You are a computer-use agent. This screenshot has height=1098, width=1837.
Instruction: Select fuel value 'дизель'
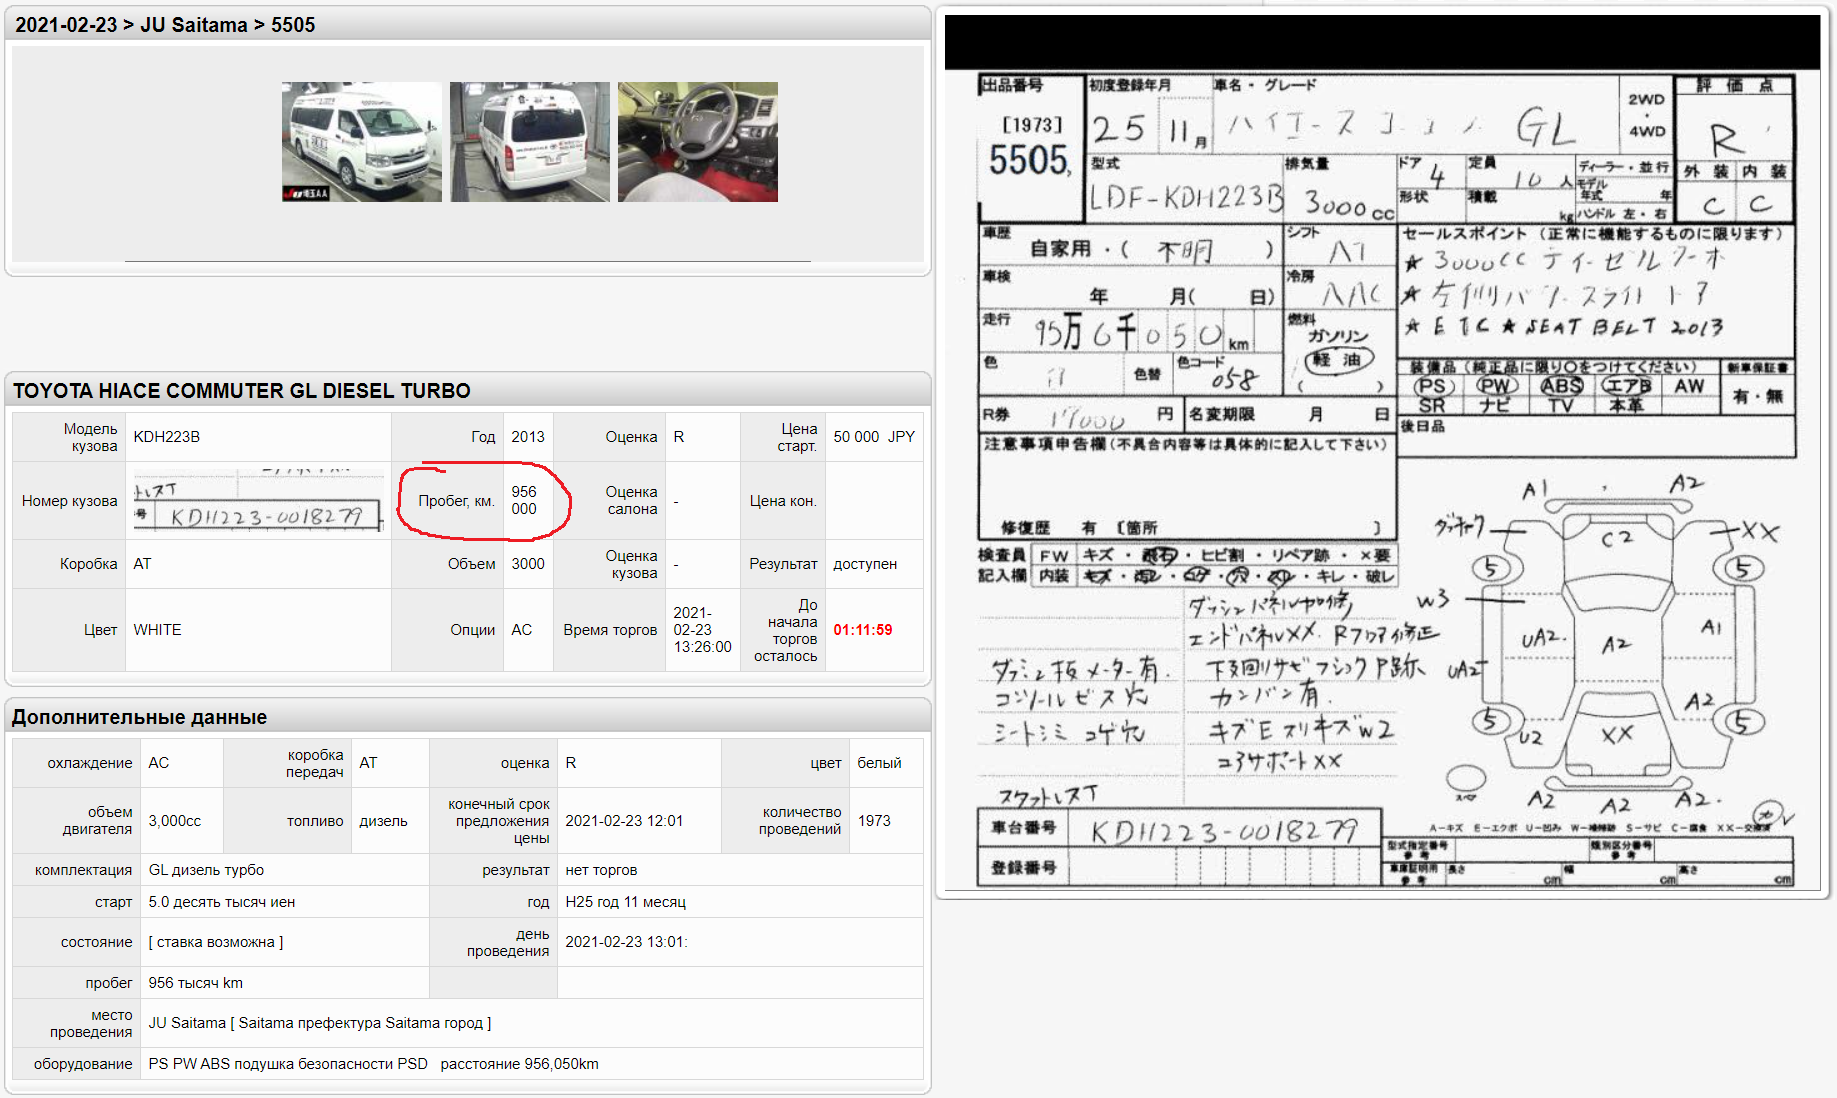384,821
